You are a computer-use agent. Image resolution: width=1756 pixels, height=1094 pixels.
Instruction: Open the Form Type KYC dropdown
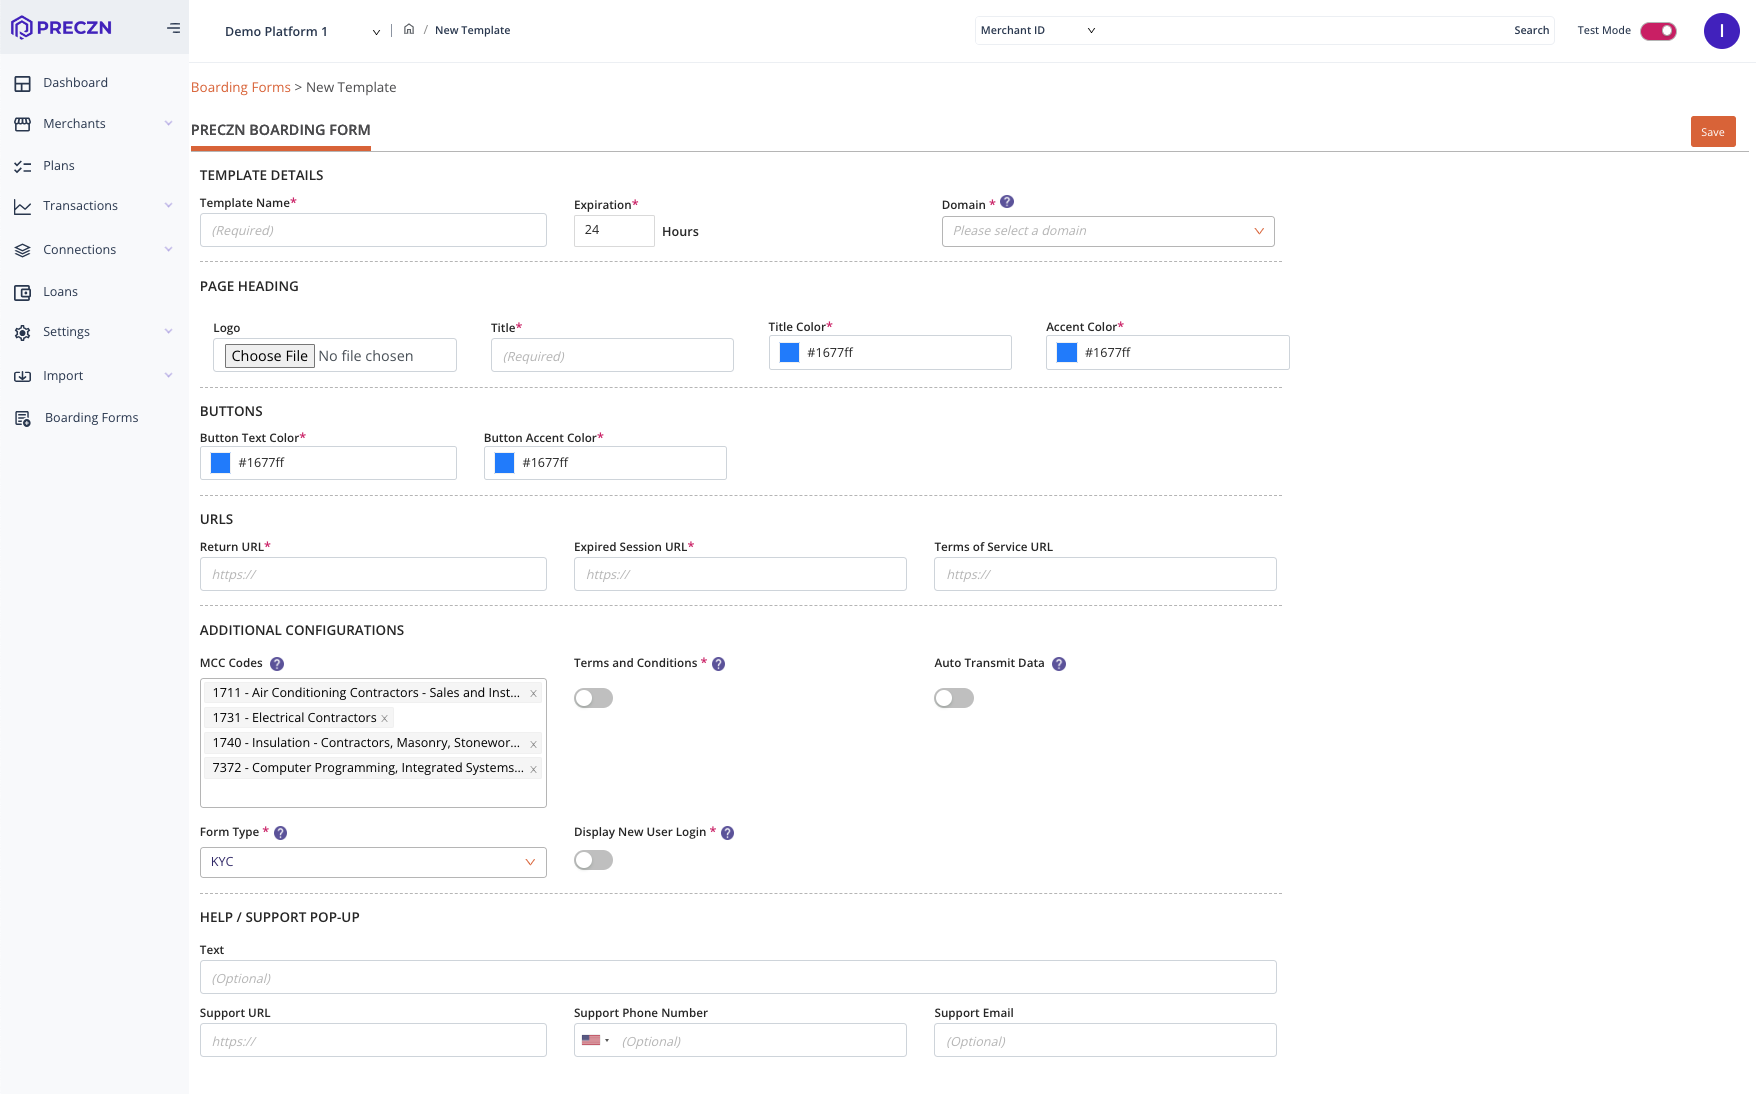pyautogui.click(x=372, y=862)
